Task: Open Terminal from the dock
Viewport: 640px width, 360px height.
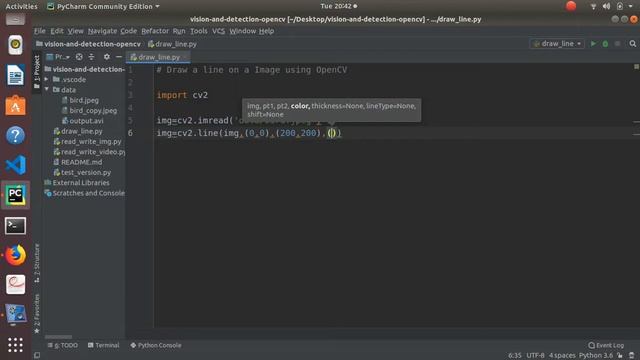Action: [16, 226]
